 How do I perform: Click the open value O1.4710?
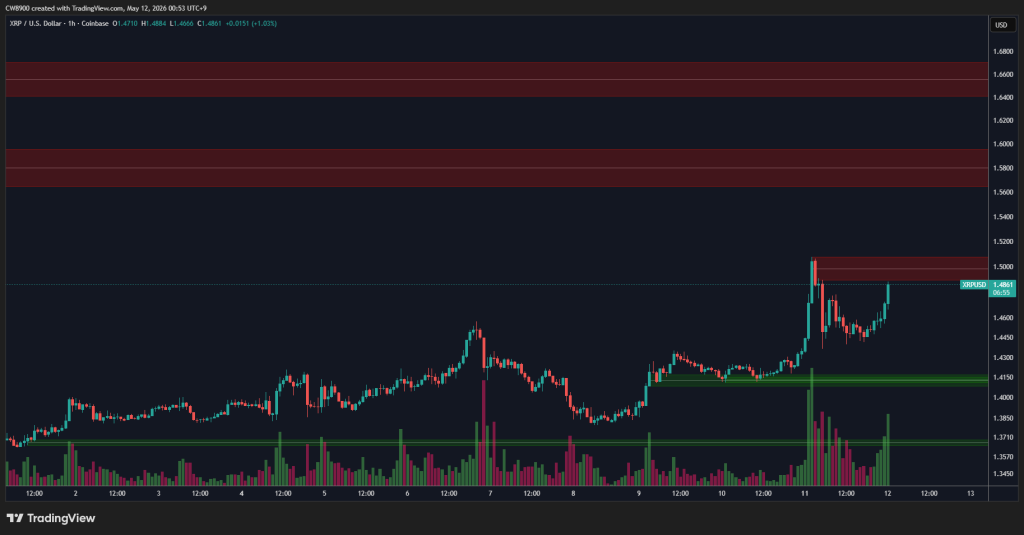coord(125,24)
